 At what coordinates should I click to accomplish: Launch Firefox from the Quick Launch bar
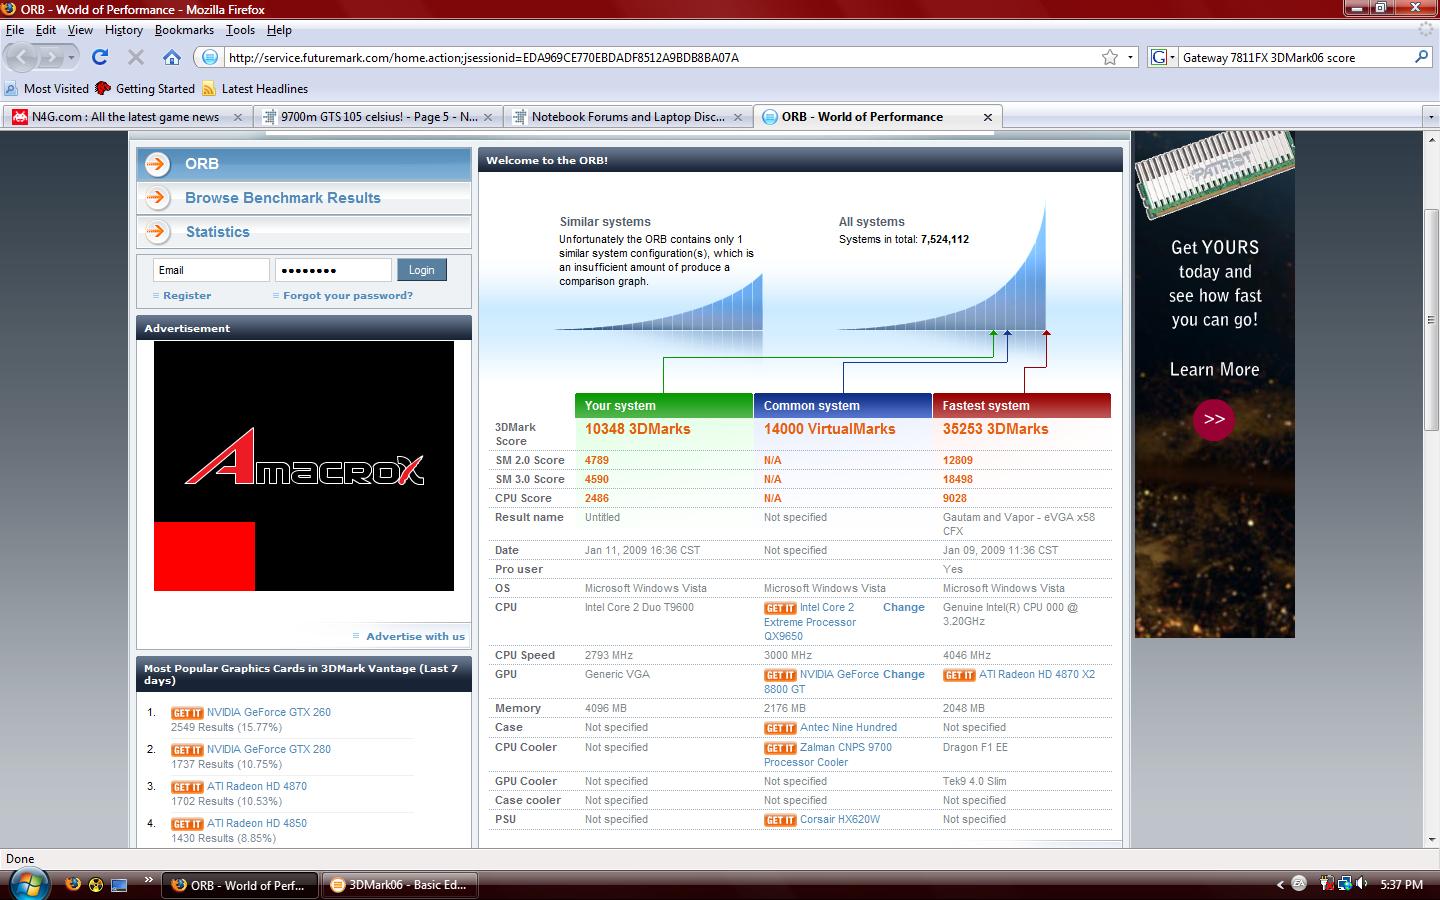(72, 884)
